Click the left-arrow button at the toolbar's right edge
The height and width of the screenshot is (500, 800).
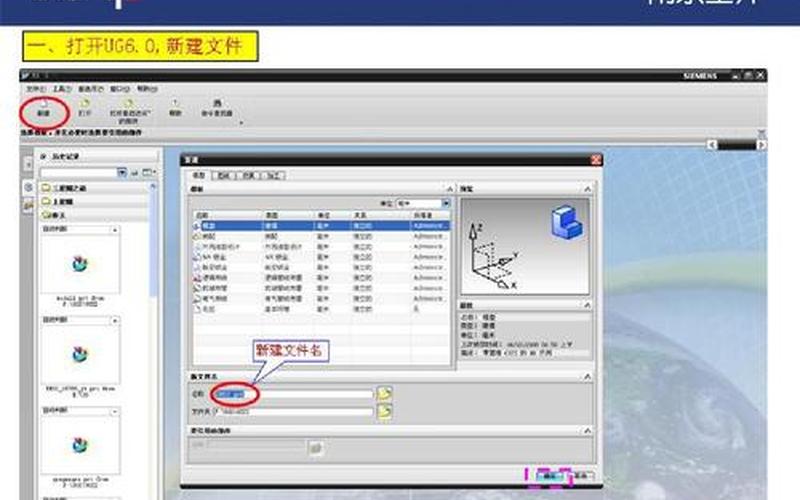tap(712, 145)
